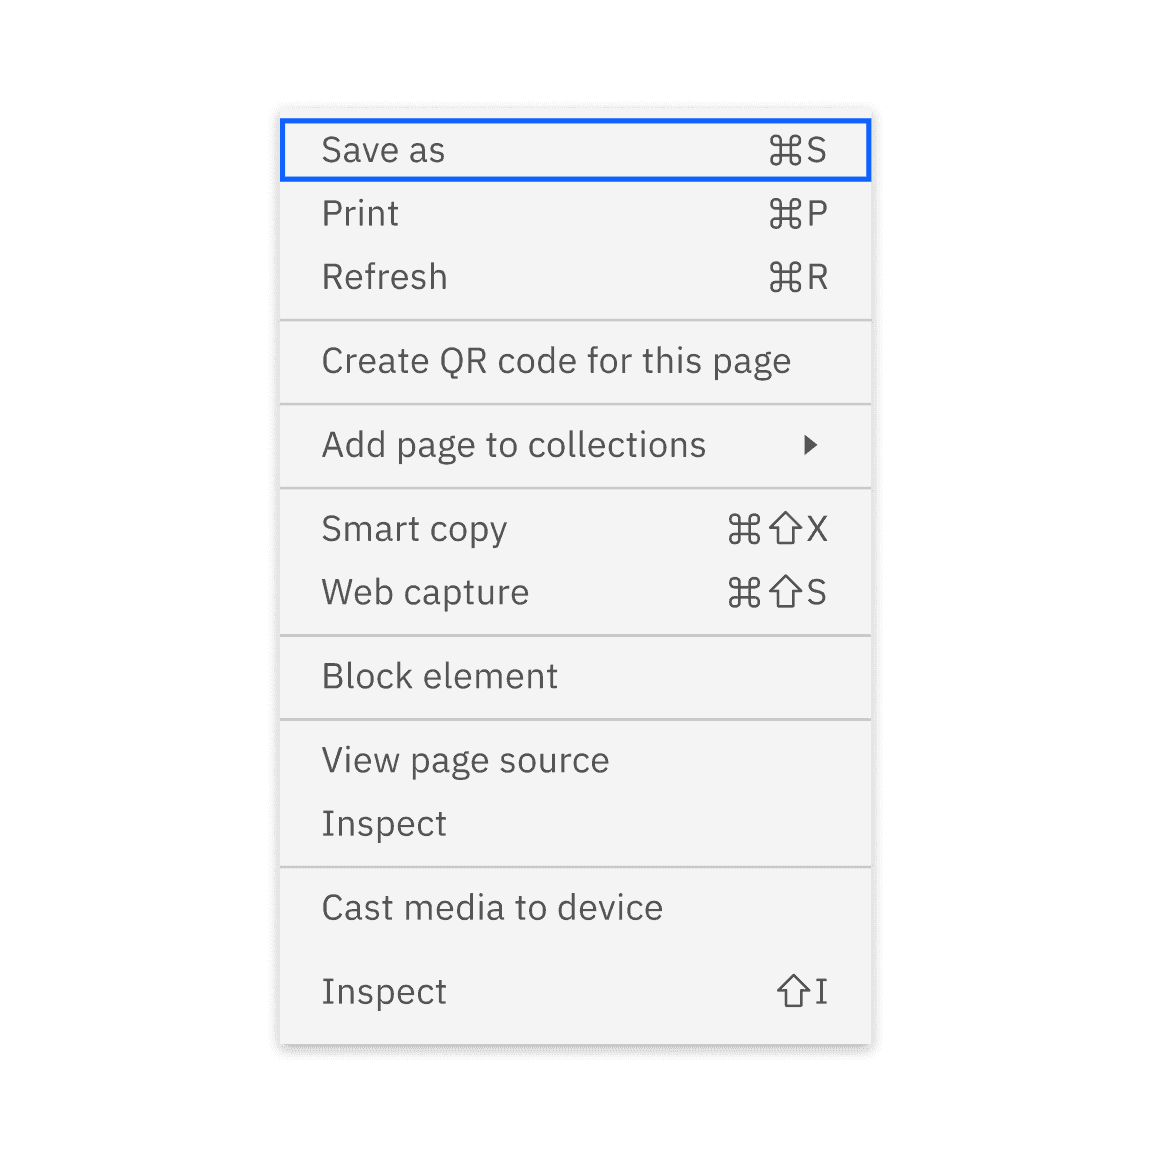Screen dimensions: 1152x1152
Task: Select the Block element option
Action: pyautogui.click(x=440, y=676)
